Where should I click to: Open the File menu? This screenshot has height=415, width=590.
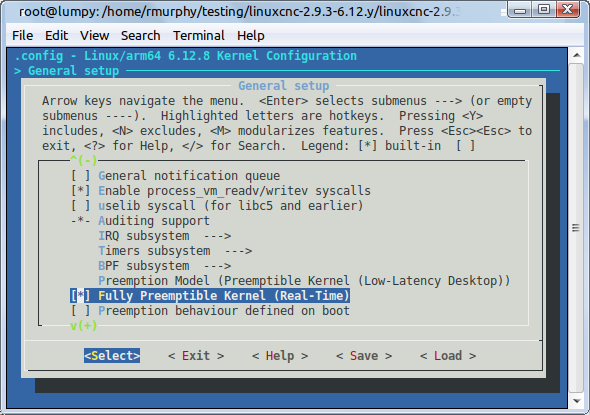pos(23,36)
